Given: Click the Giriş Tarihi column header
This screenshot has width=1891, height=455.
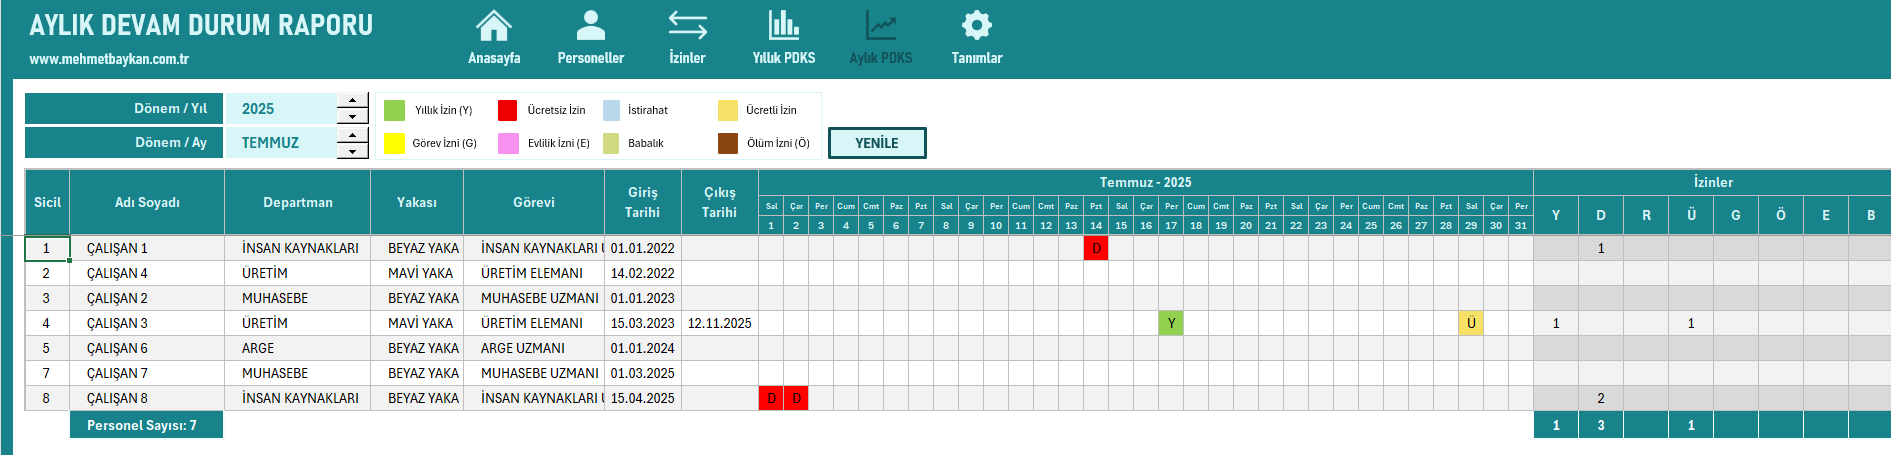Looking at the screenshot, I should [643, 202].
